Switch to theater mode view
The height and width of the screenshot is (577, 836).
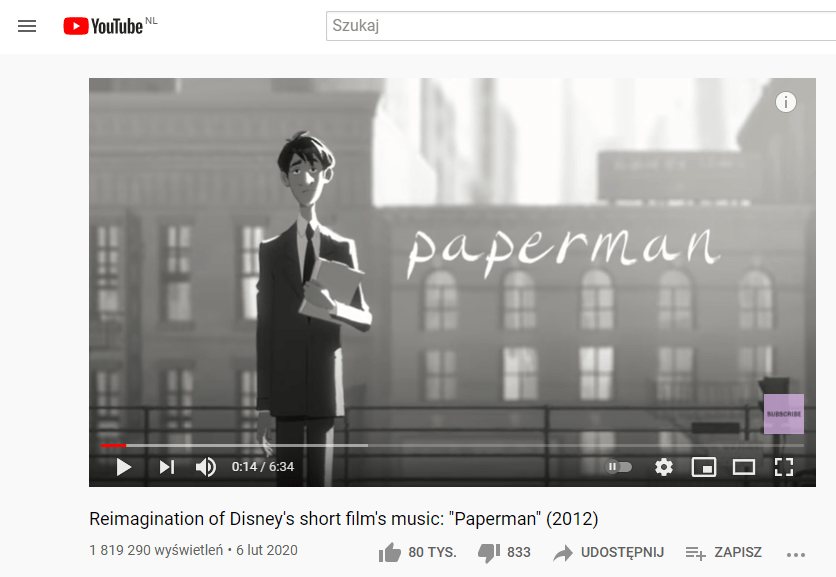click(744, 467)
